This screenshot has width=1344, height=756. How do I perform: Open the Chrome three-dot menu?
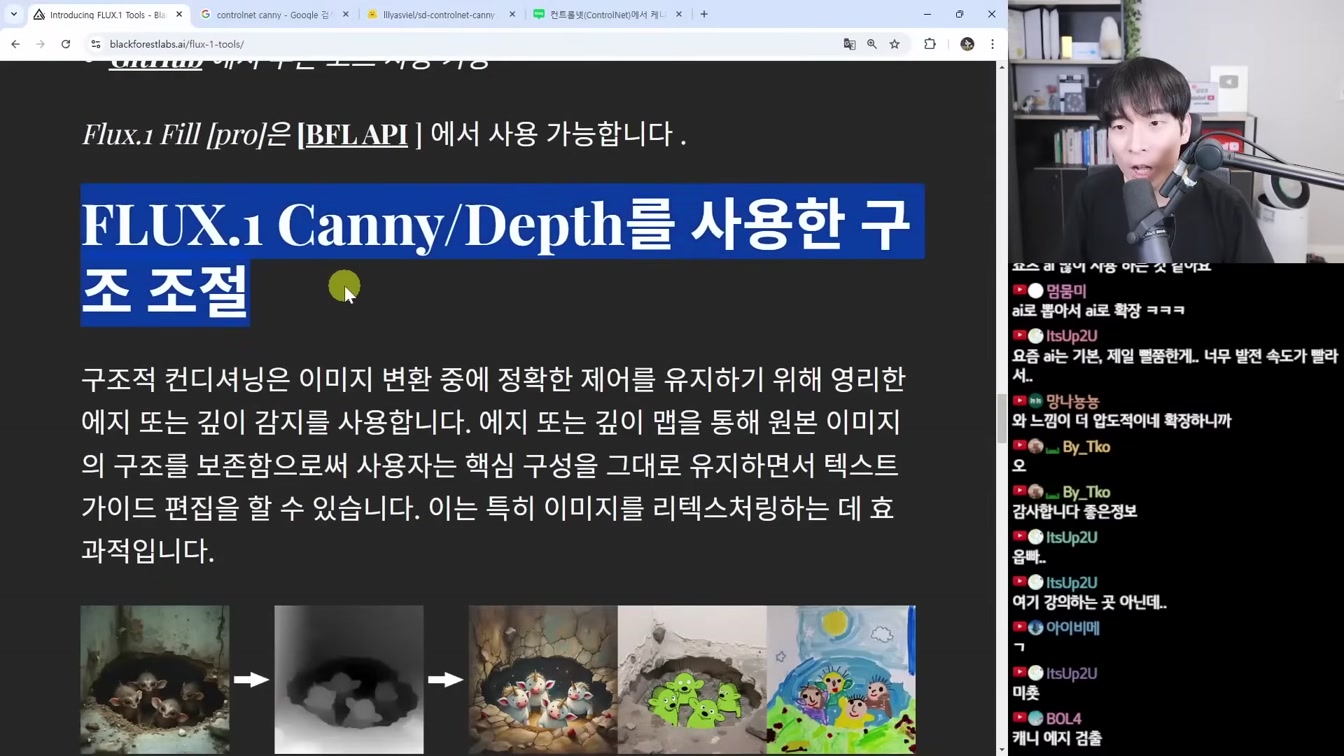click(x=992, y=44)
